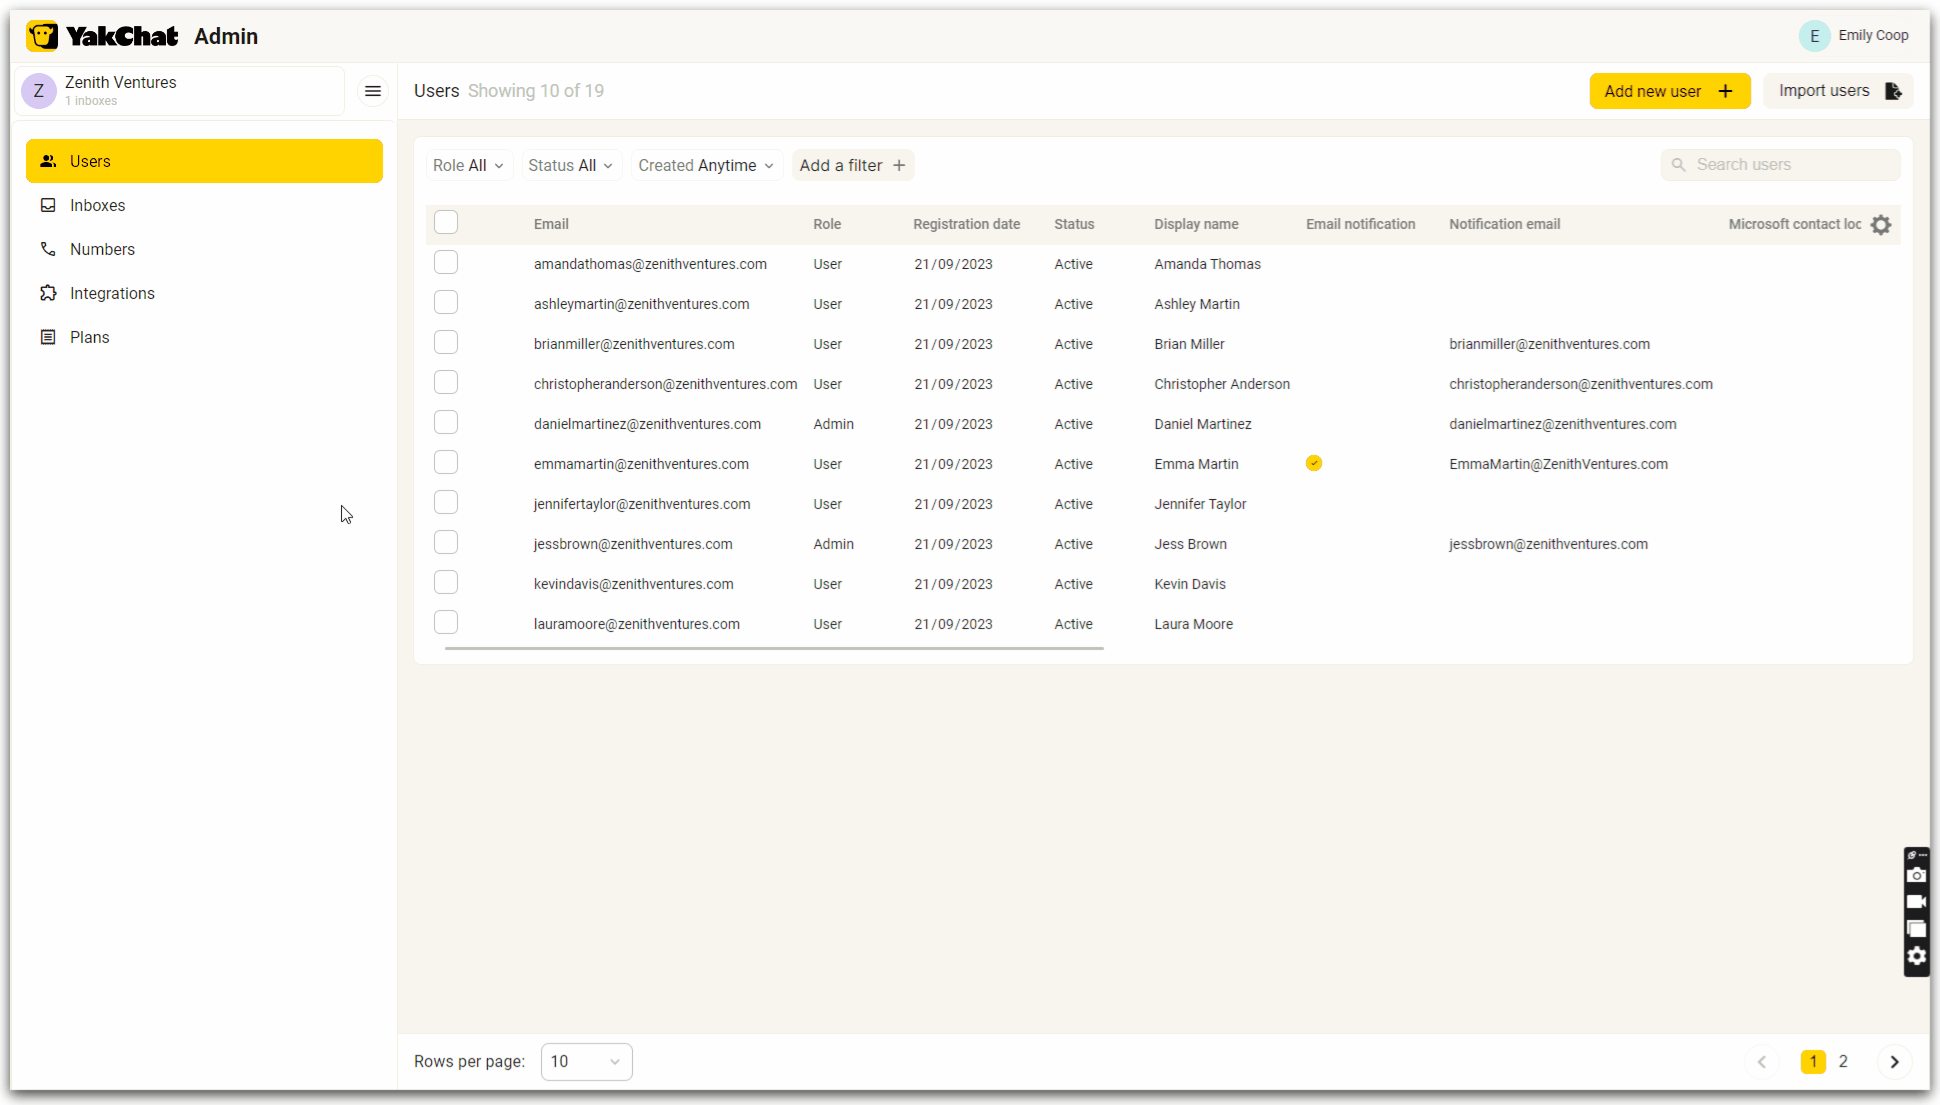
Task: Open the Status All filter dropdown
Action: point(570,166)
